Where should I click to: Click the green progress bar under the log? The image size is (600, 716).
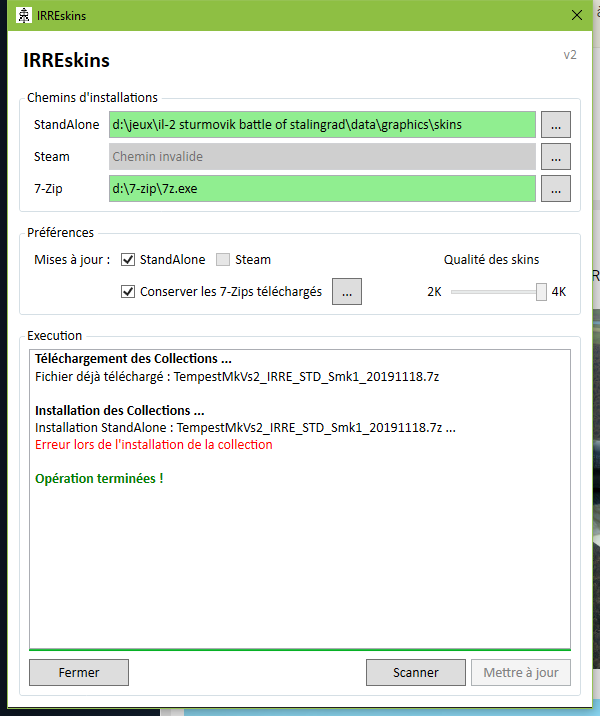pos(300,649)
